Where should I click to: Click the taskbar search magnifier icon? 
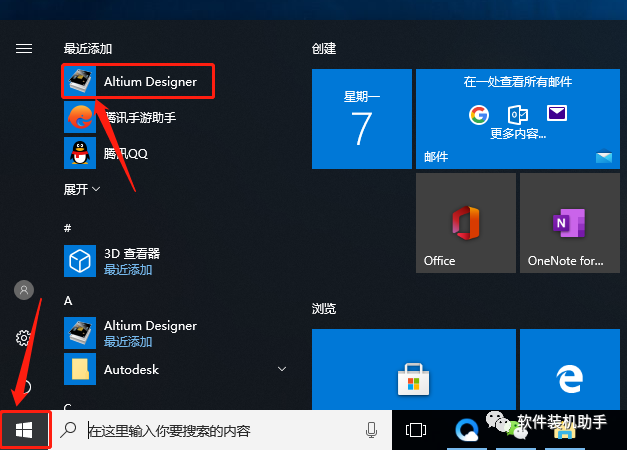pyautogui.click(x=68, y=430)
